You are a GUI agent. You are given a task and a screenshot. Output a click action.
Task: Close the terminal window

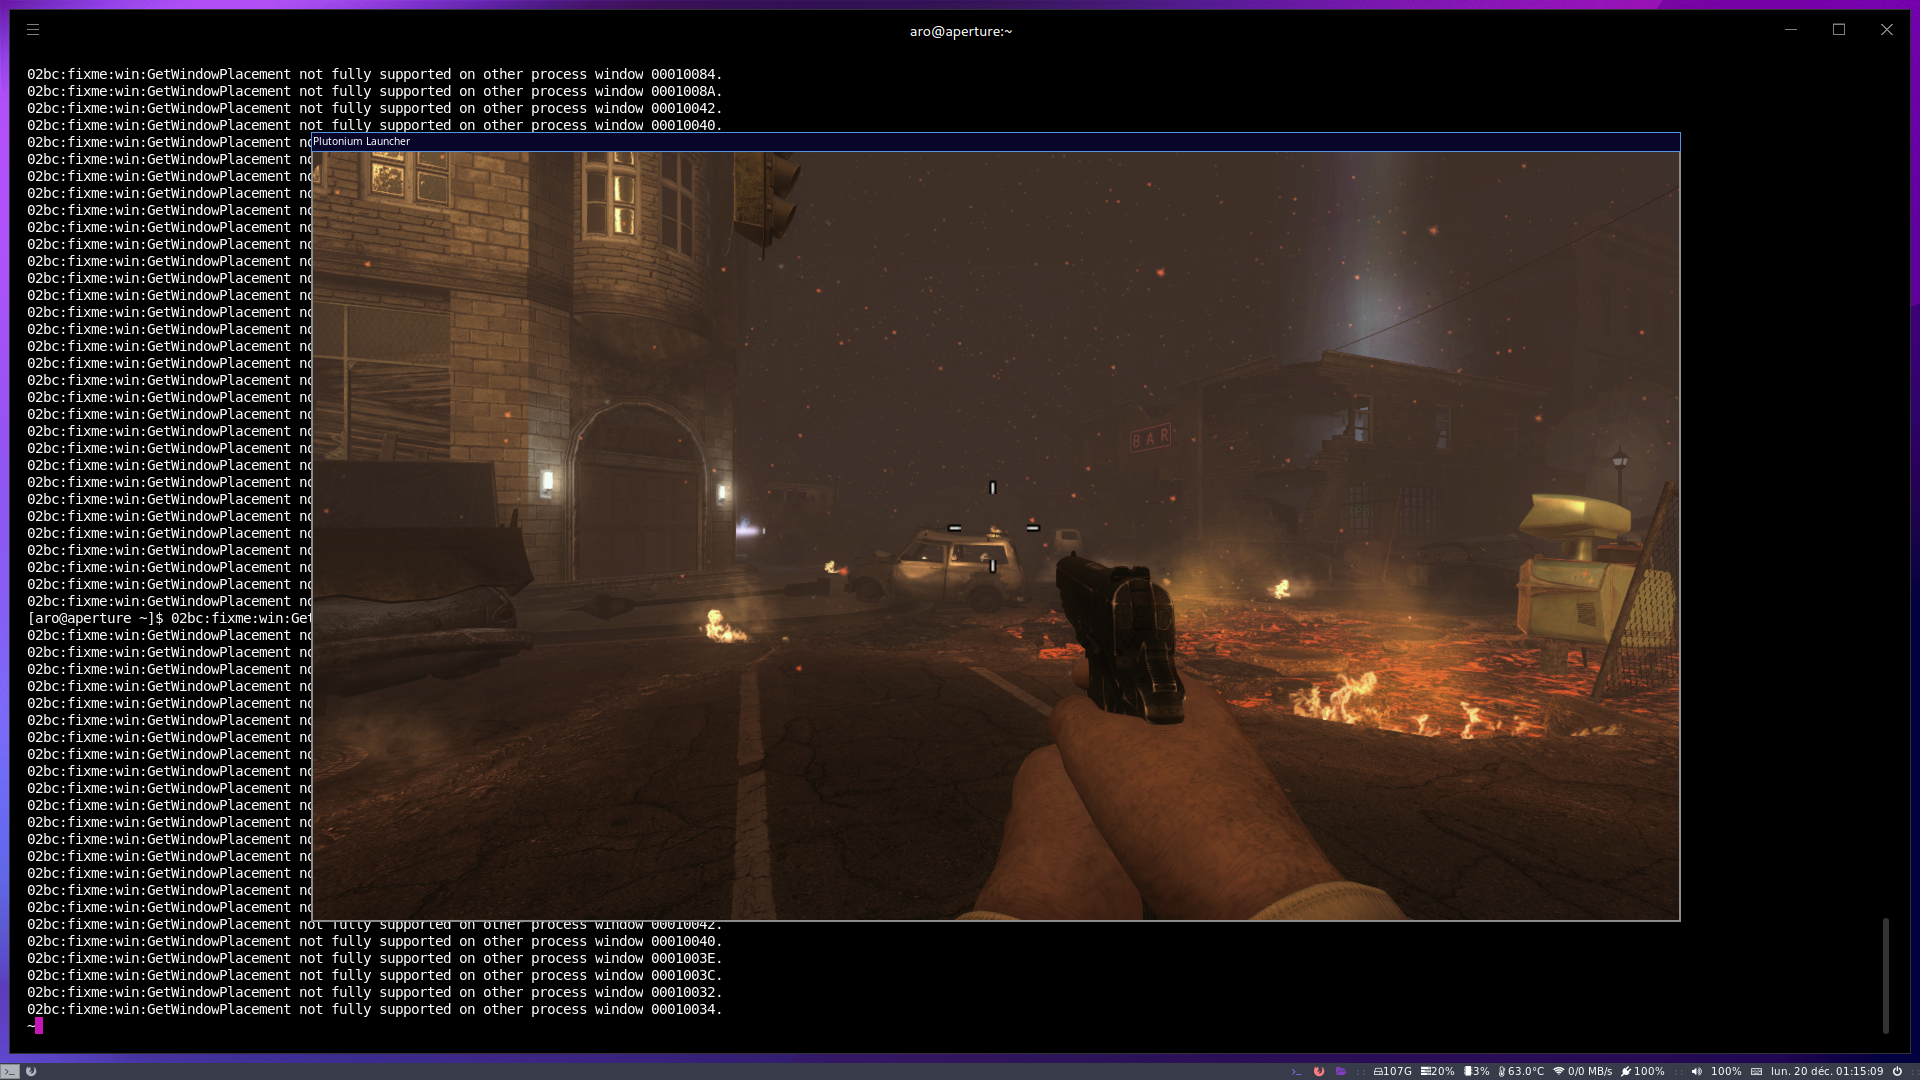point(1887,30)
